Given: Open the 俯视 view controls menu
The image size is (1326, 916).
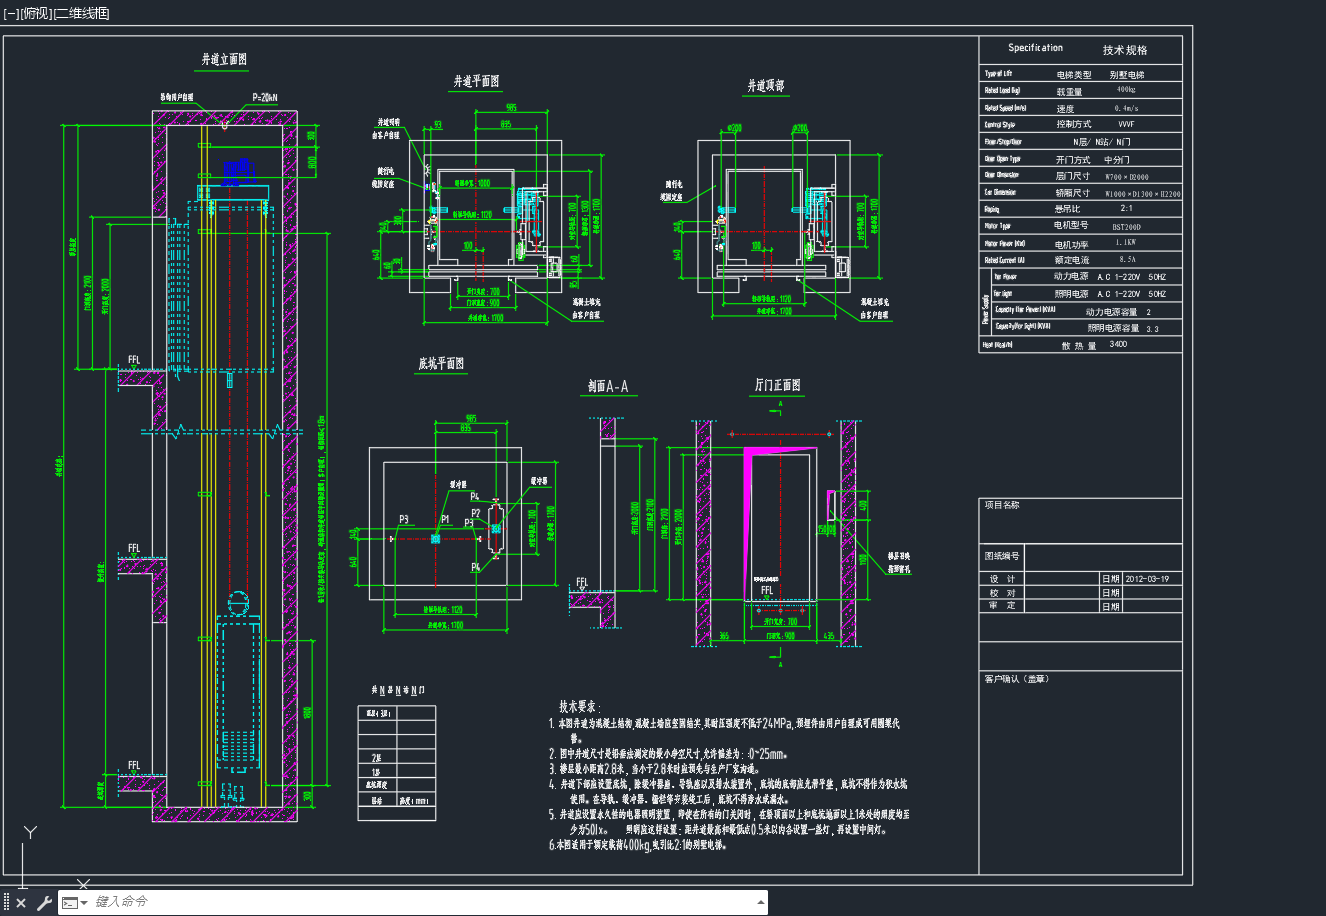Looking at the screenshot, I should click(36, 13).
